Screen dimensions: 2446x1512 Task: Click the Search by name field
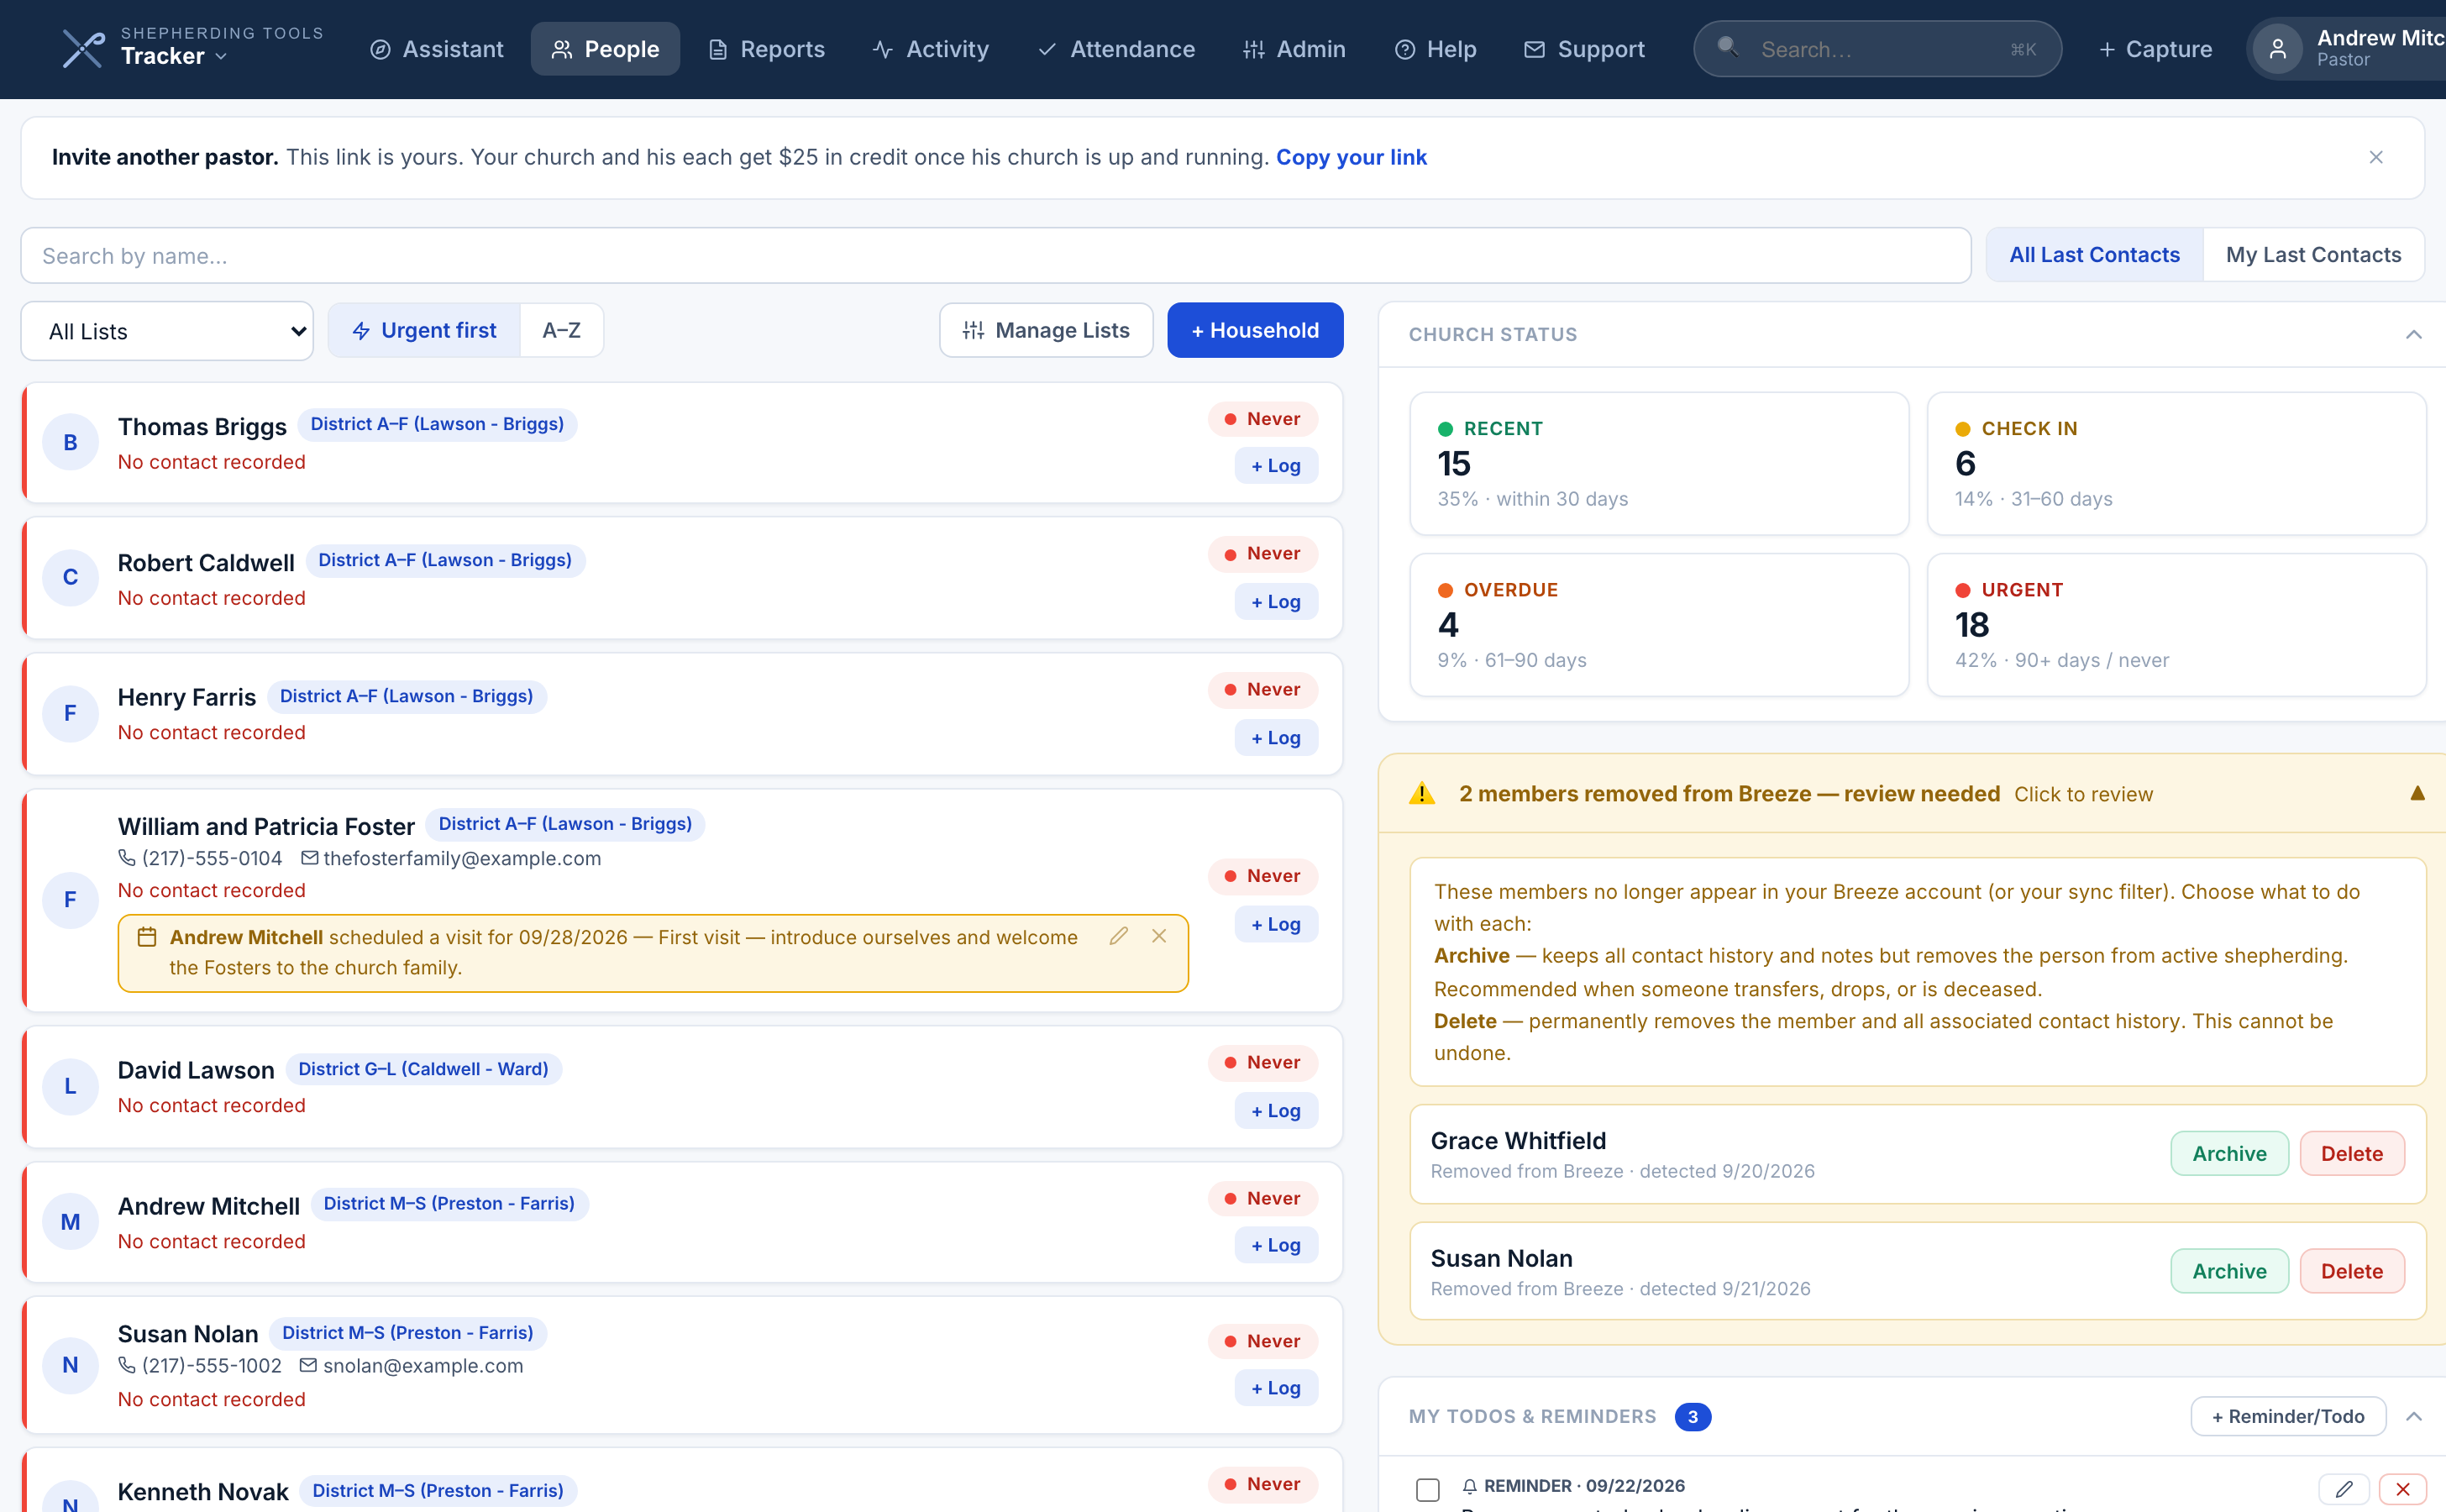[996, 255]
